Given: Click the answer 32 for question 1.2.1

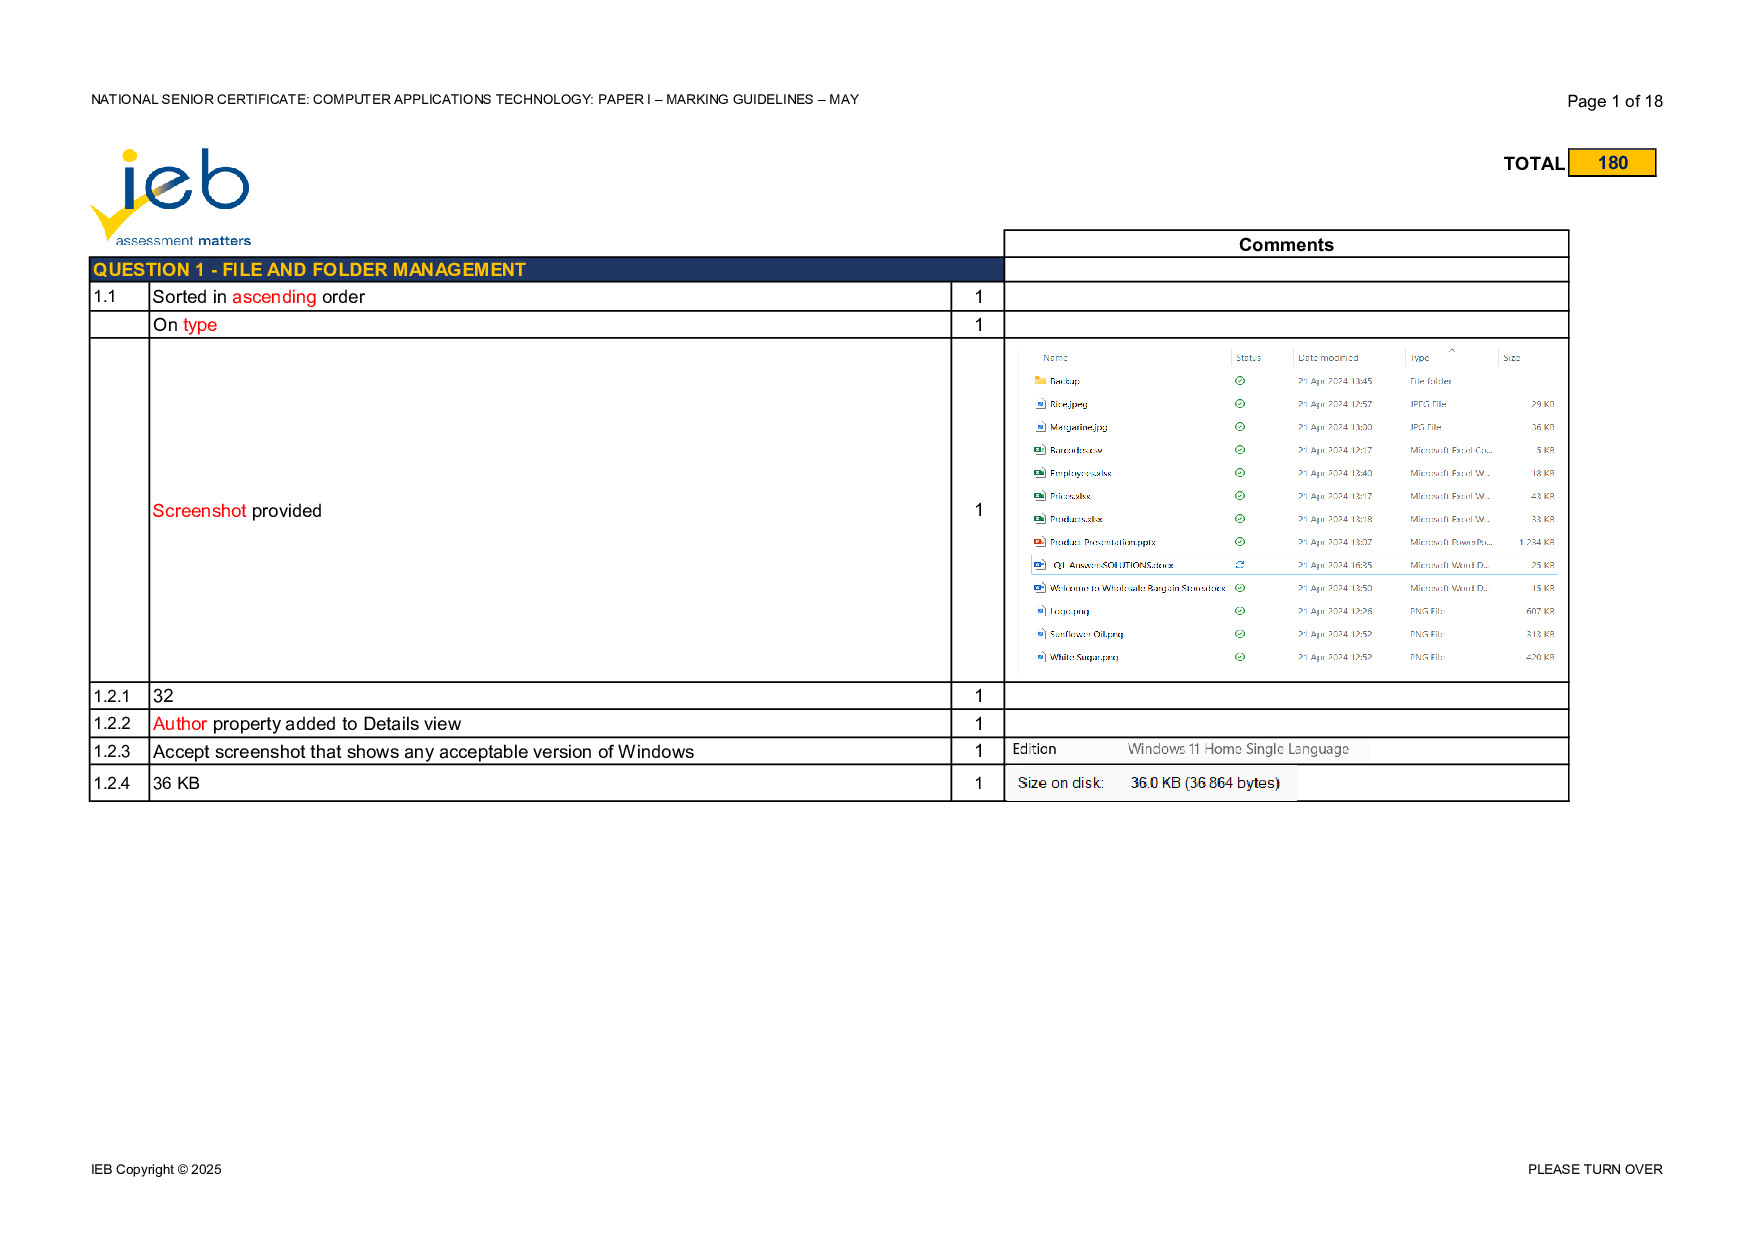Looking at the screenshot, I should click(x=163, y=696).
